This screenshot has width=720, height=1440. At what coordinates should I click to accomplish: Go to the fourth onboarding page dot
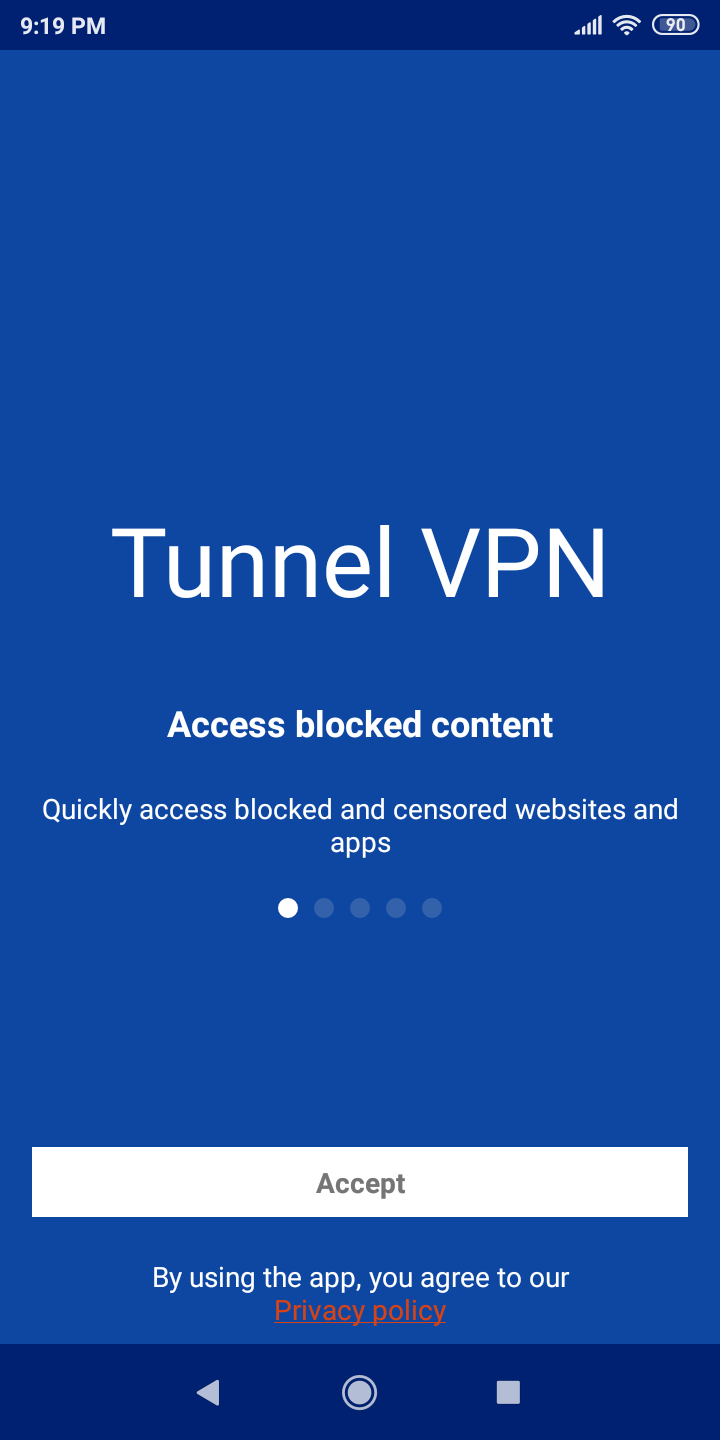pyautogui.click(x=396, y=908)
